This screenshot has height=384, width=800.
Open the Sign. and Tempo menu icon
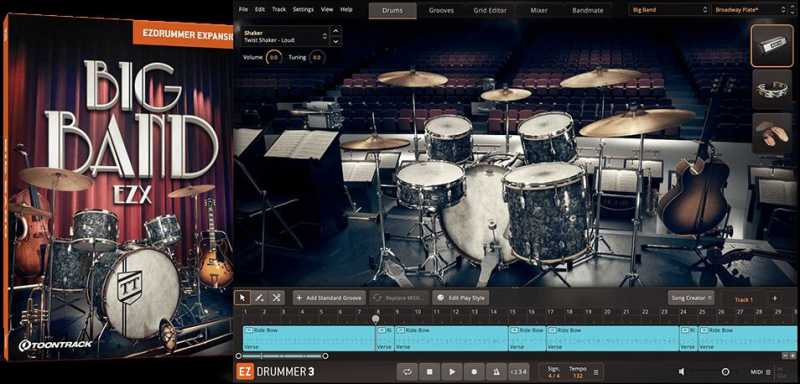[595, 372]
